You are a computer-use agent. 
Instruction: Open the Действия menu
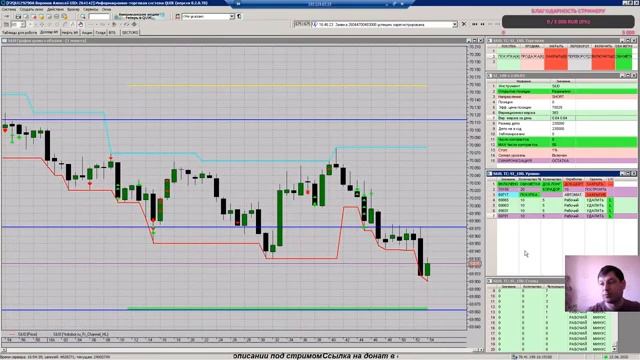point(55,9)
